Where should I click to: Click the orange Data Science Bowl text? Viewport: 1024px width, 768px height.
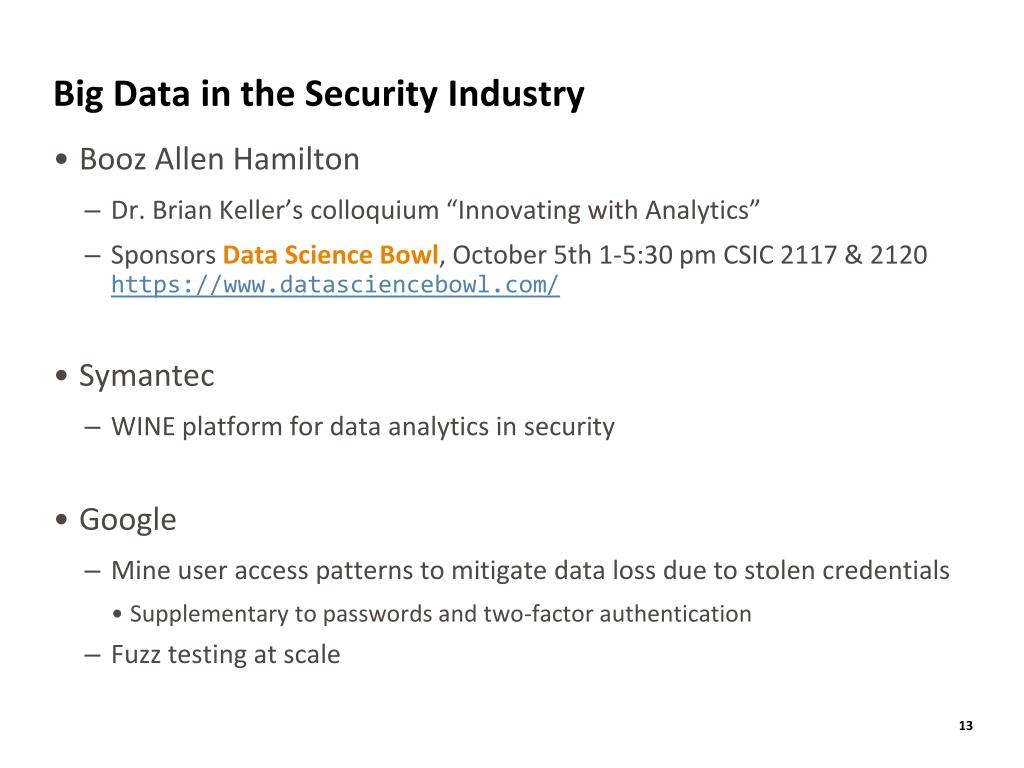[330, 255]
